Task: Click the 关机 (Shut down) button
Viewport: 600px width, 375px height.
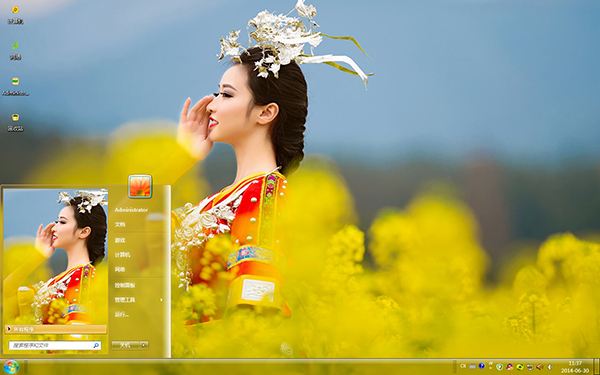Action: point(125,345)
